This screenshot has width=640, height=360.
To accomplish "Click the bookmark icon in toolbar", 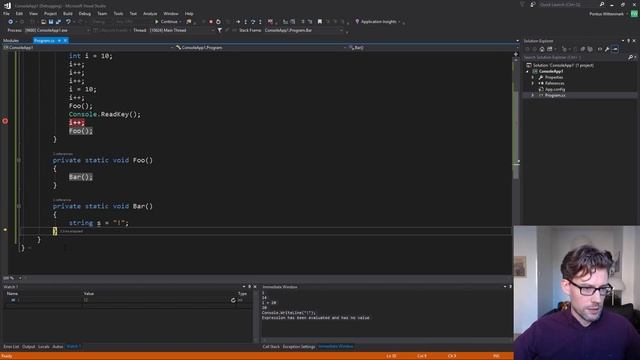I will click(320, 22).
